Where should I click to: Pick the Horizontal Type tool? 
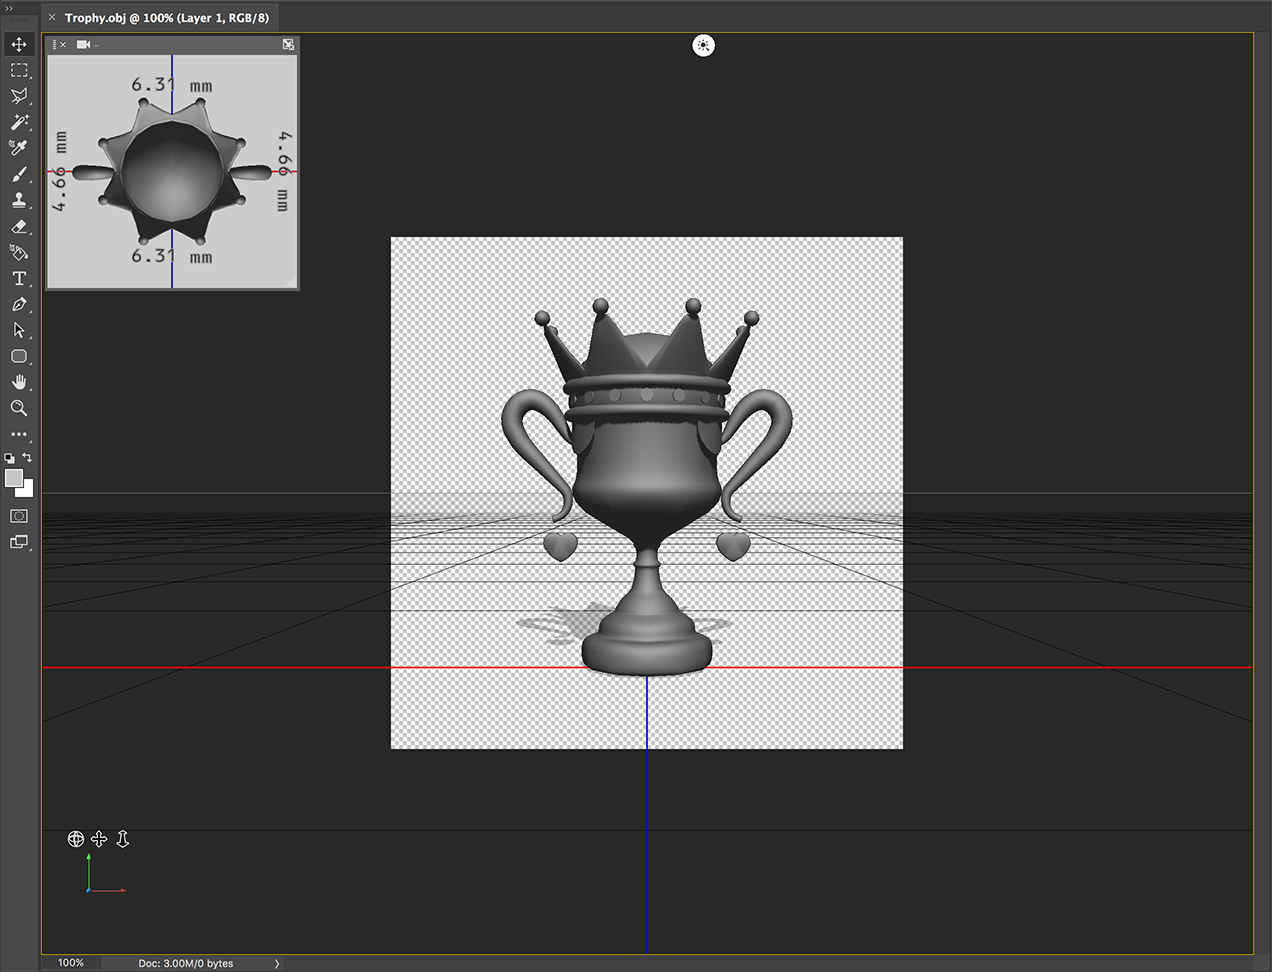18,279
